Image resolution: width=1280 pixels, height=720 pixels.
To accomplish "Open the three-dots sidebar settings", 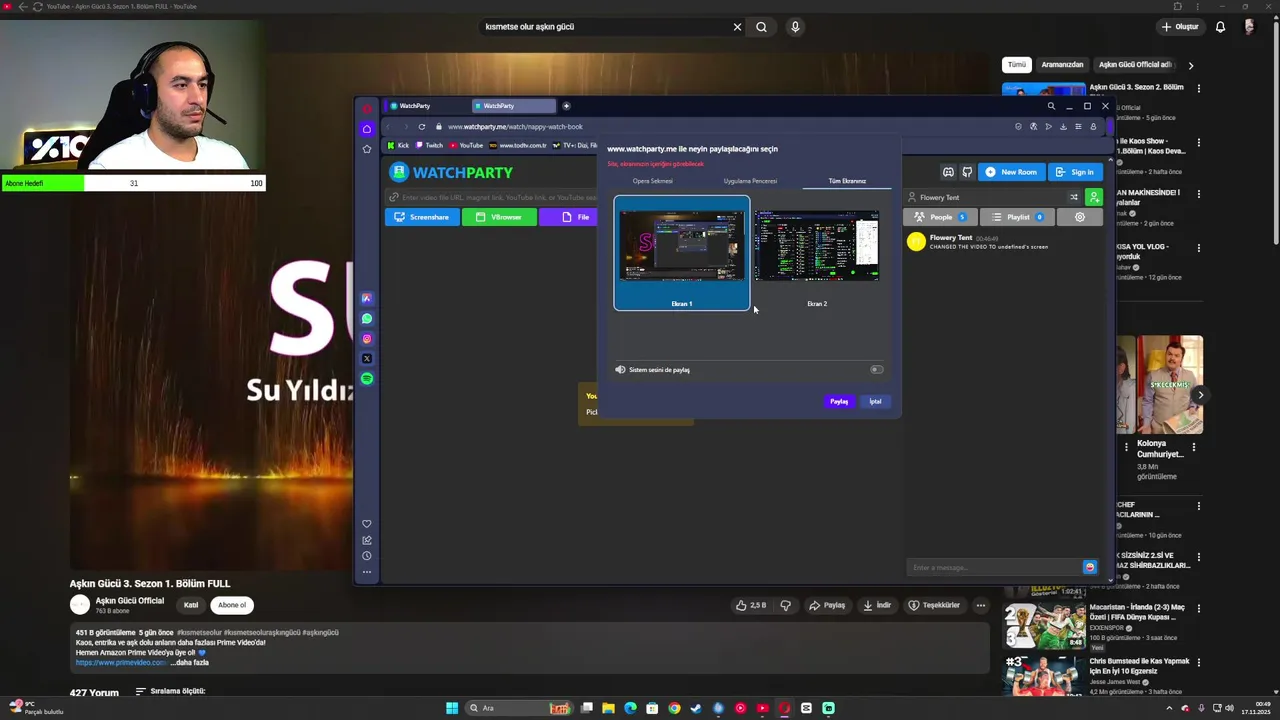I will coord(367,572).
